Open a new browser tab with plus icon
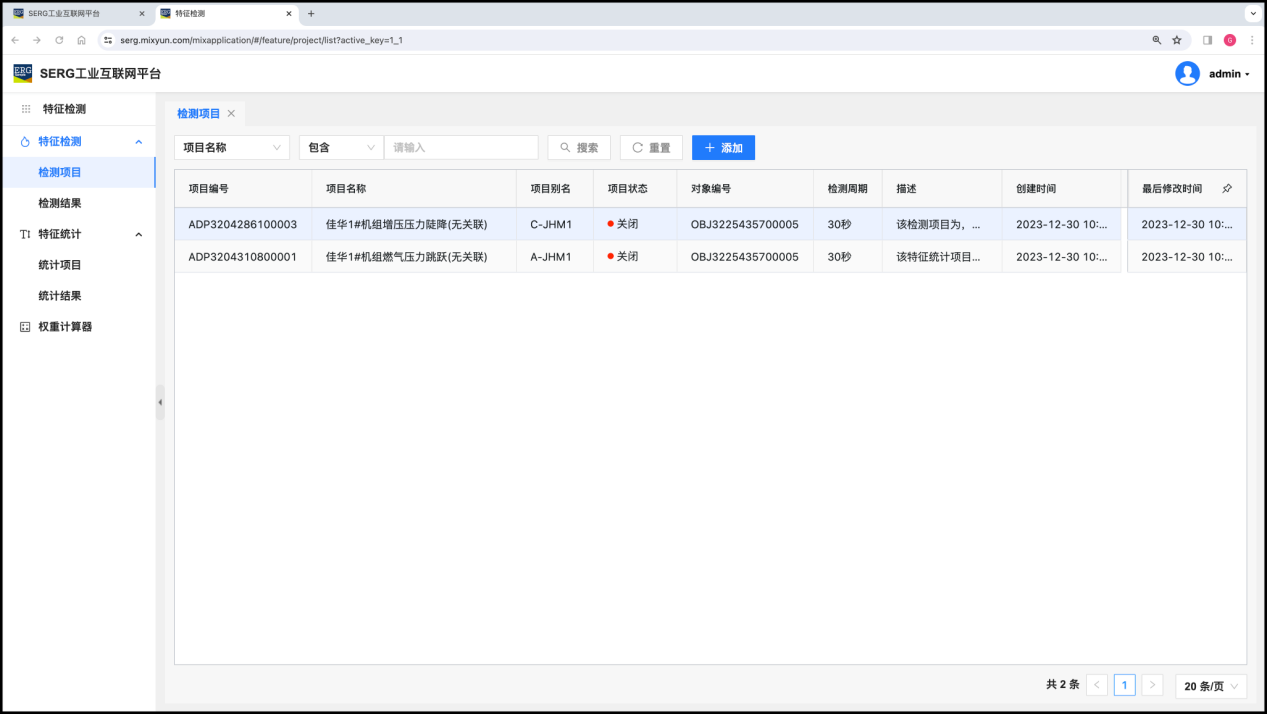Image resolution: width=1267 pixels, height=714 pixels. coord(311,14)
